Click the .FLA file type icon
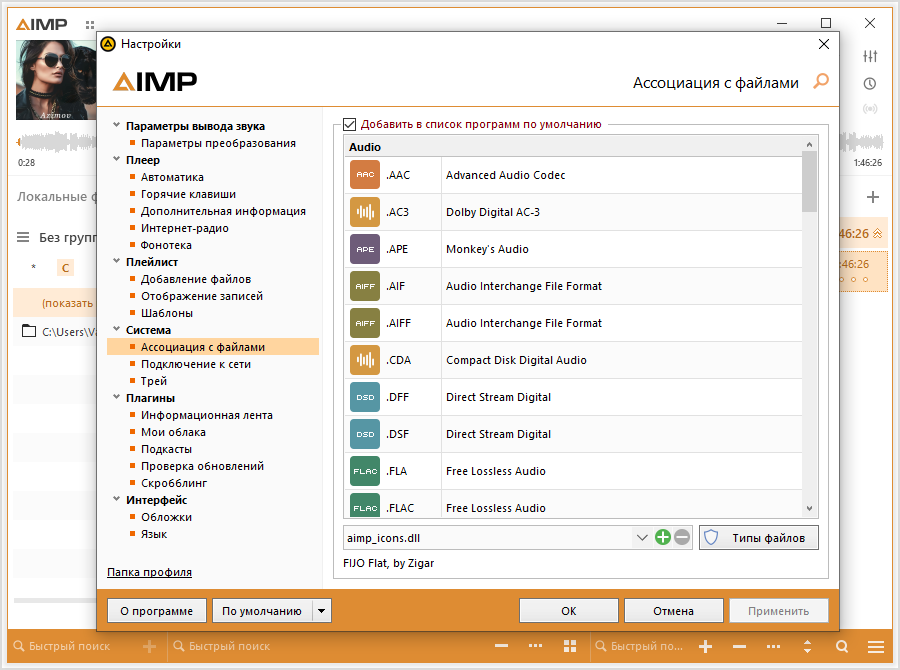 [x=364, y=471]
